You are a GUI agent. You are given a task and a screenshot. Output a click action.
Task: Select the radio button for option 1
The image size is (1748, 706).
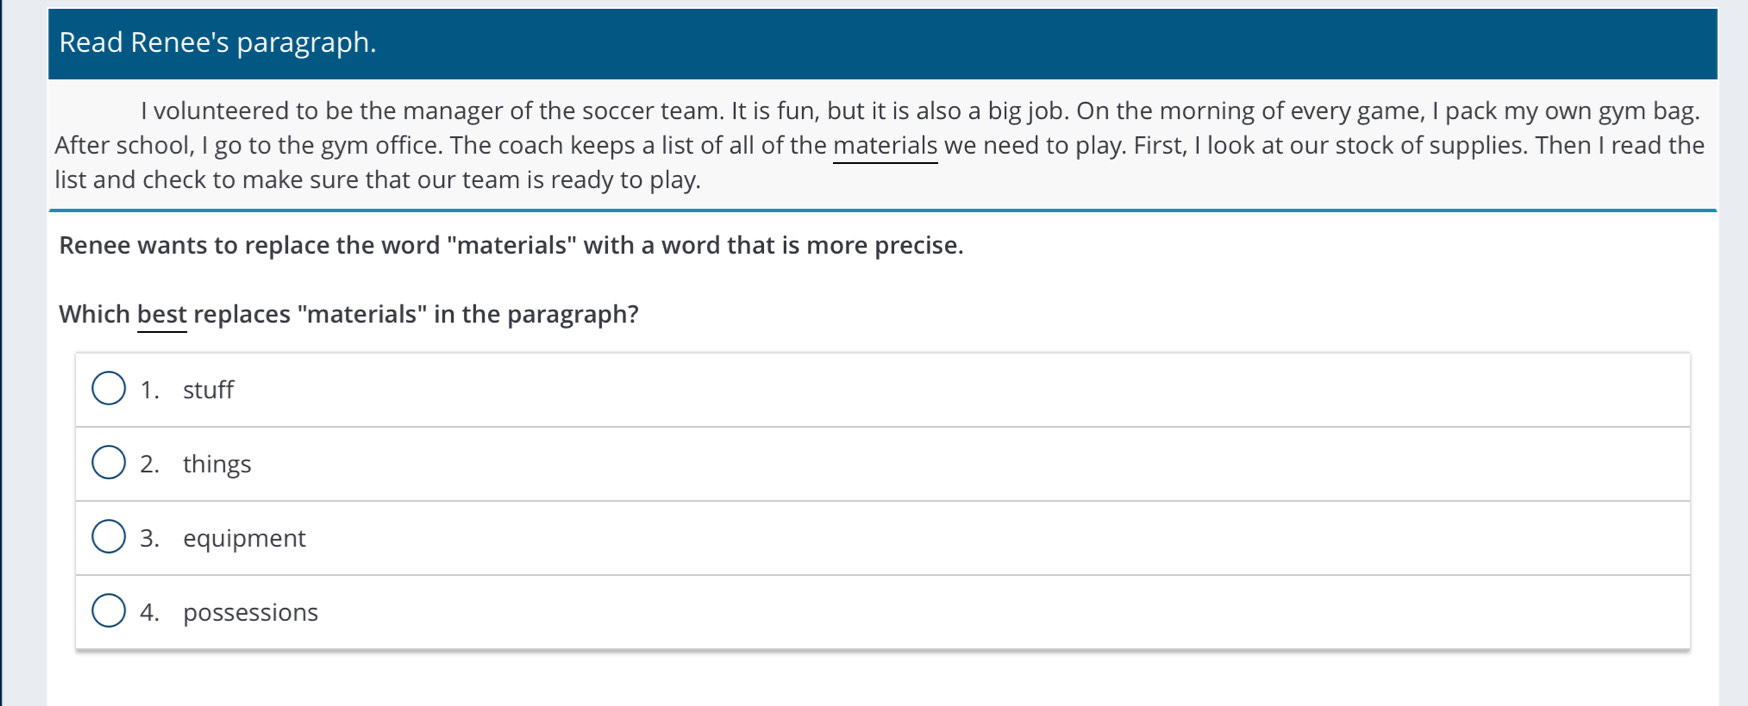109,388
